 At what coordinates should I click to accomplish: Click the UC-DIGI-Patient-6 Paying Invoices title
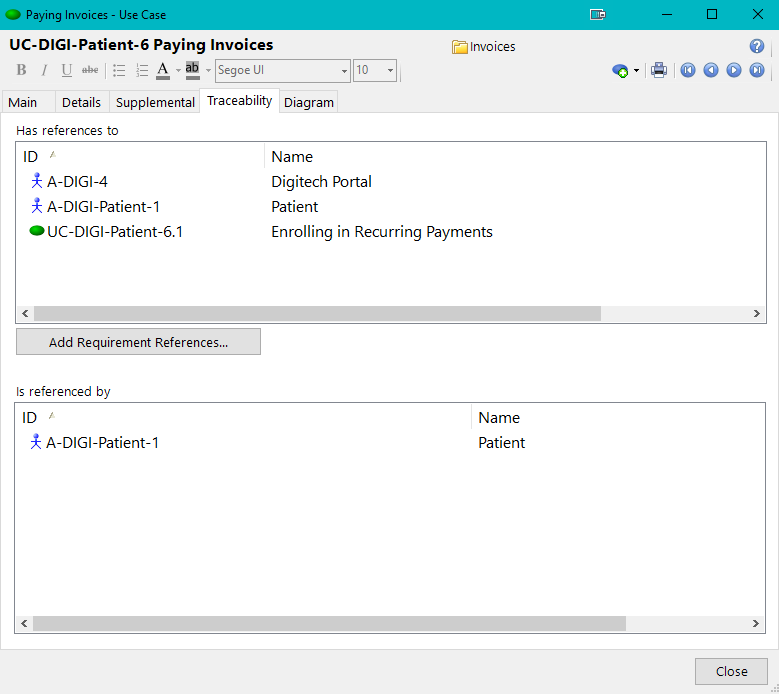click(141, 45)
